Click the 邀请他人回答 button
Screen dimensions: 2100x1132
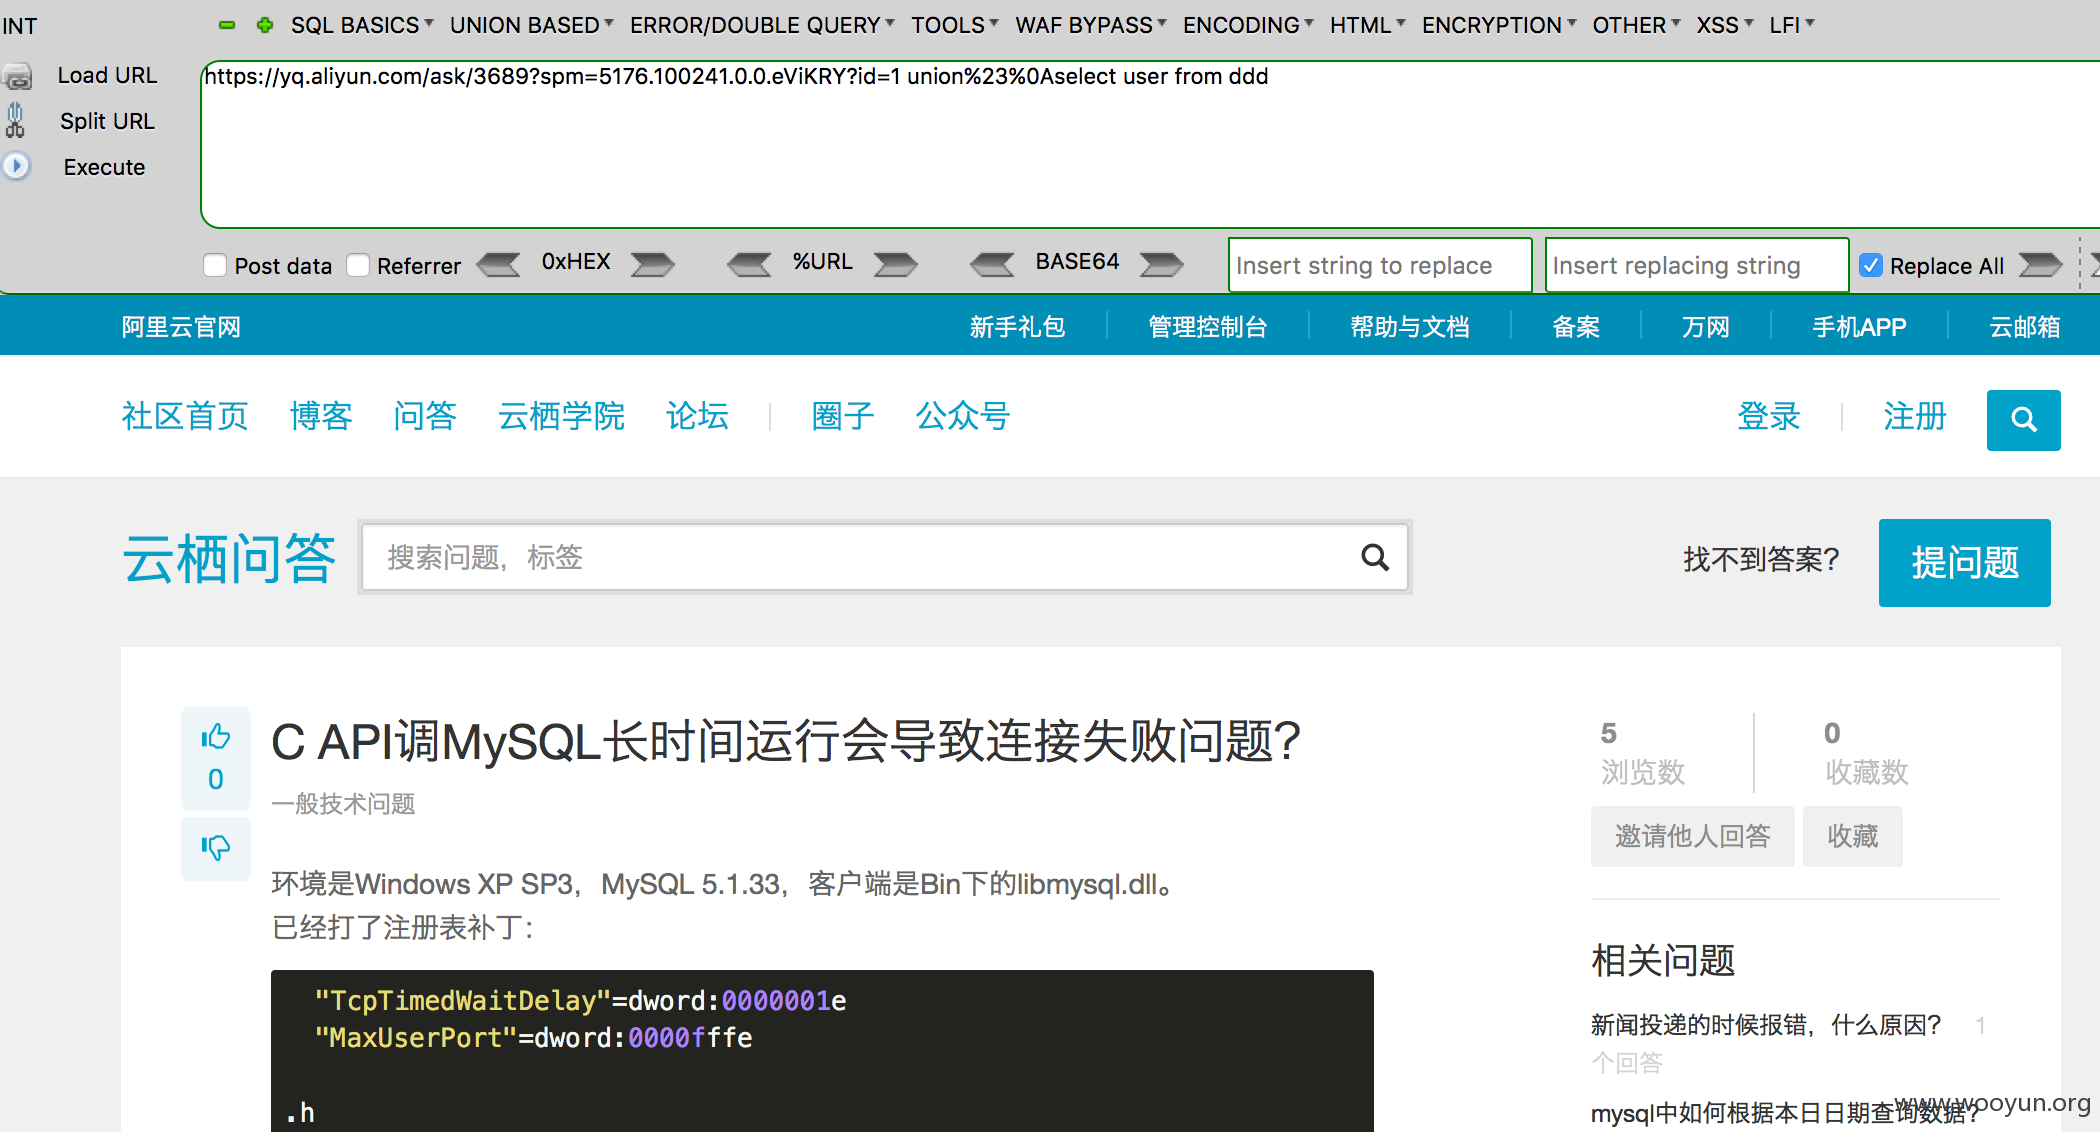1692,836
